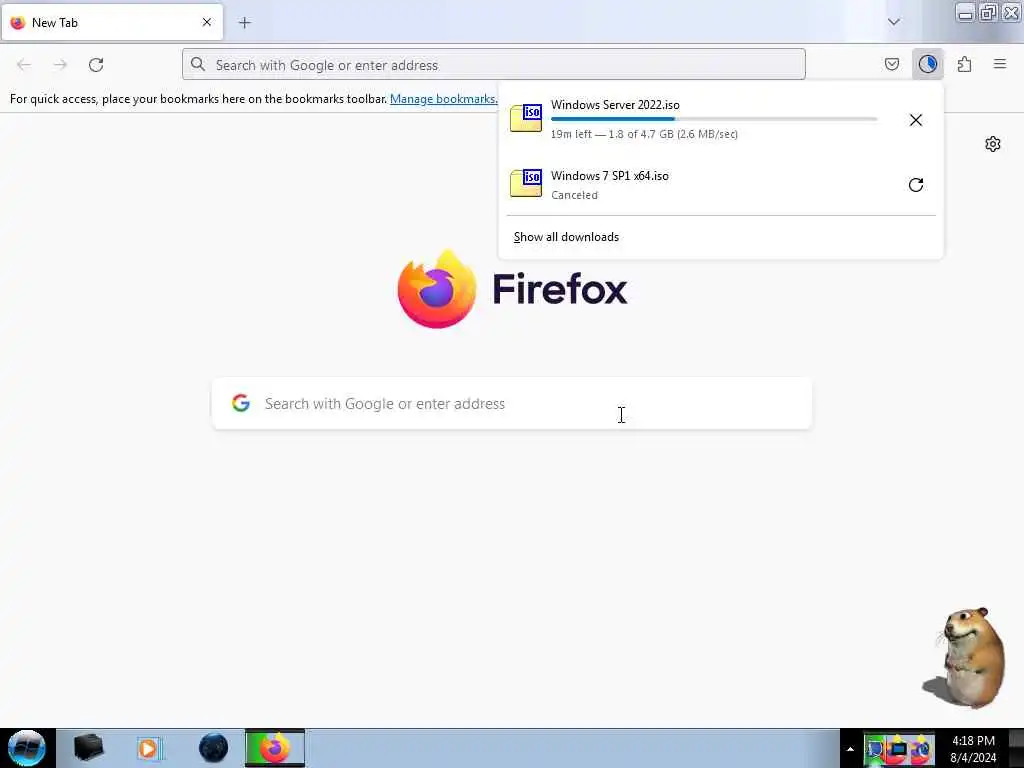This screenshot has width=1024, height=768.
Task: Click the hamster desktop mascot
Action: pyautogui.click(x=965, y=658)
